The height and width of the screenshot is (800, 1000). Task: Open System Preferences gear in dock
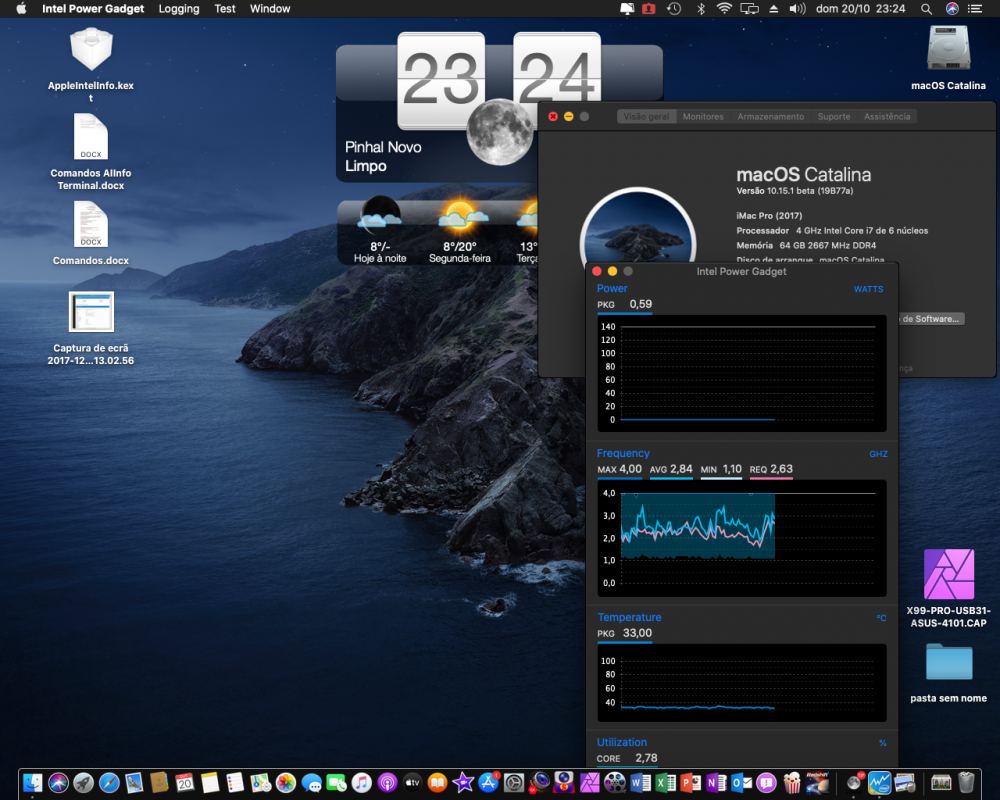coord(513,782)
